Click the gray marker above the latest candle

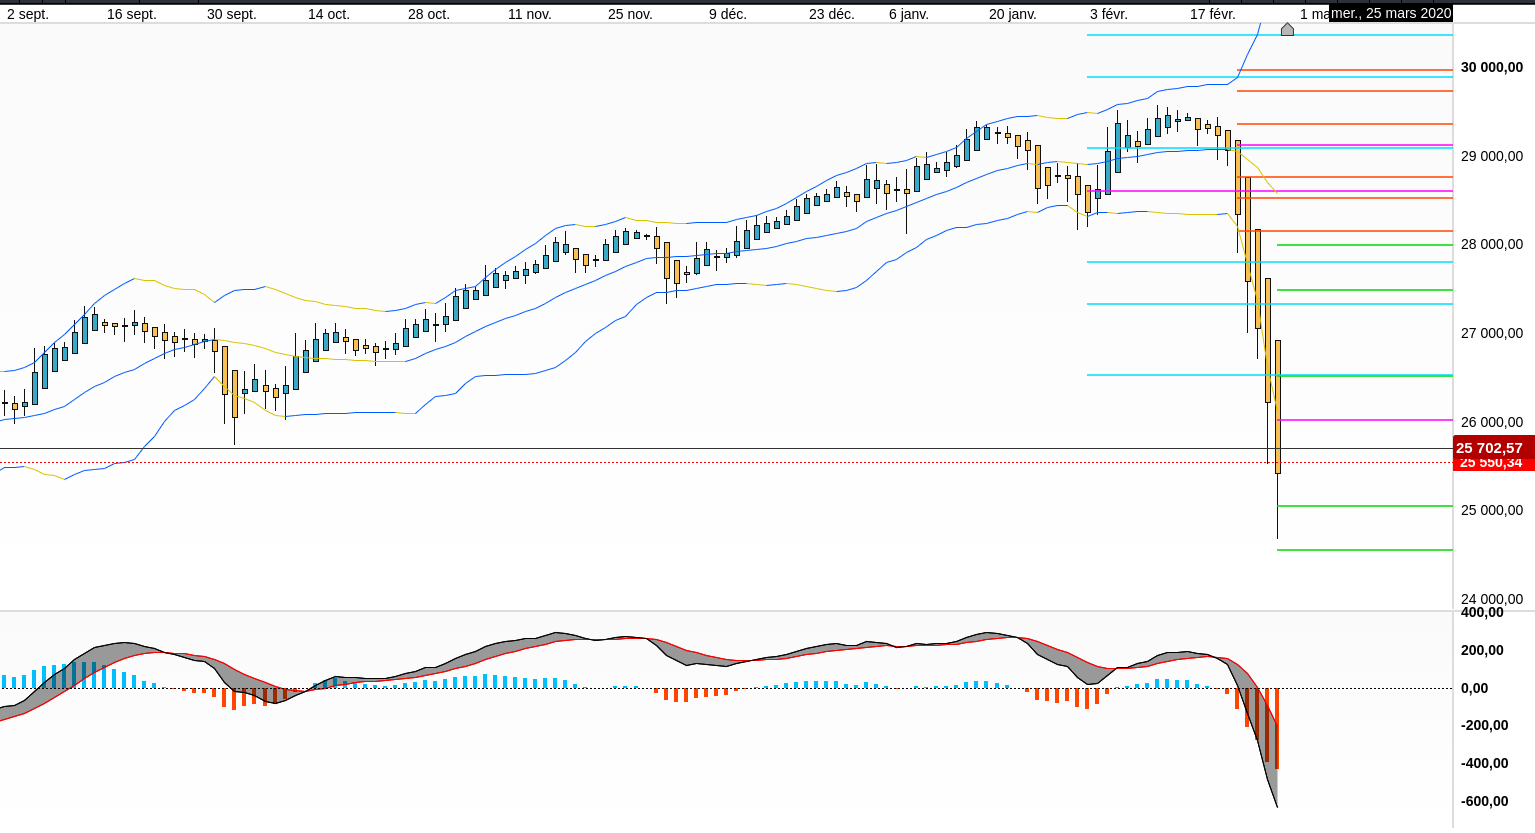point(1287,29)
